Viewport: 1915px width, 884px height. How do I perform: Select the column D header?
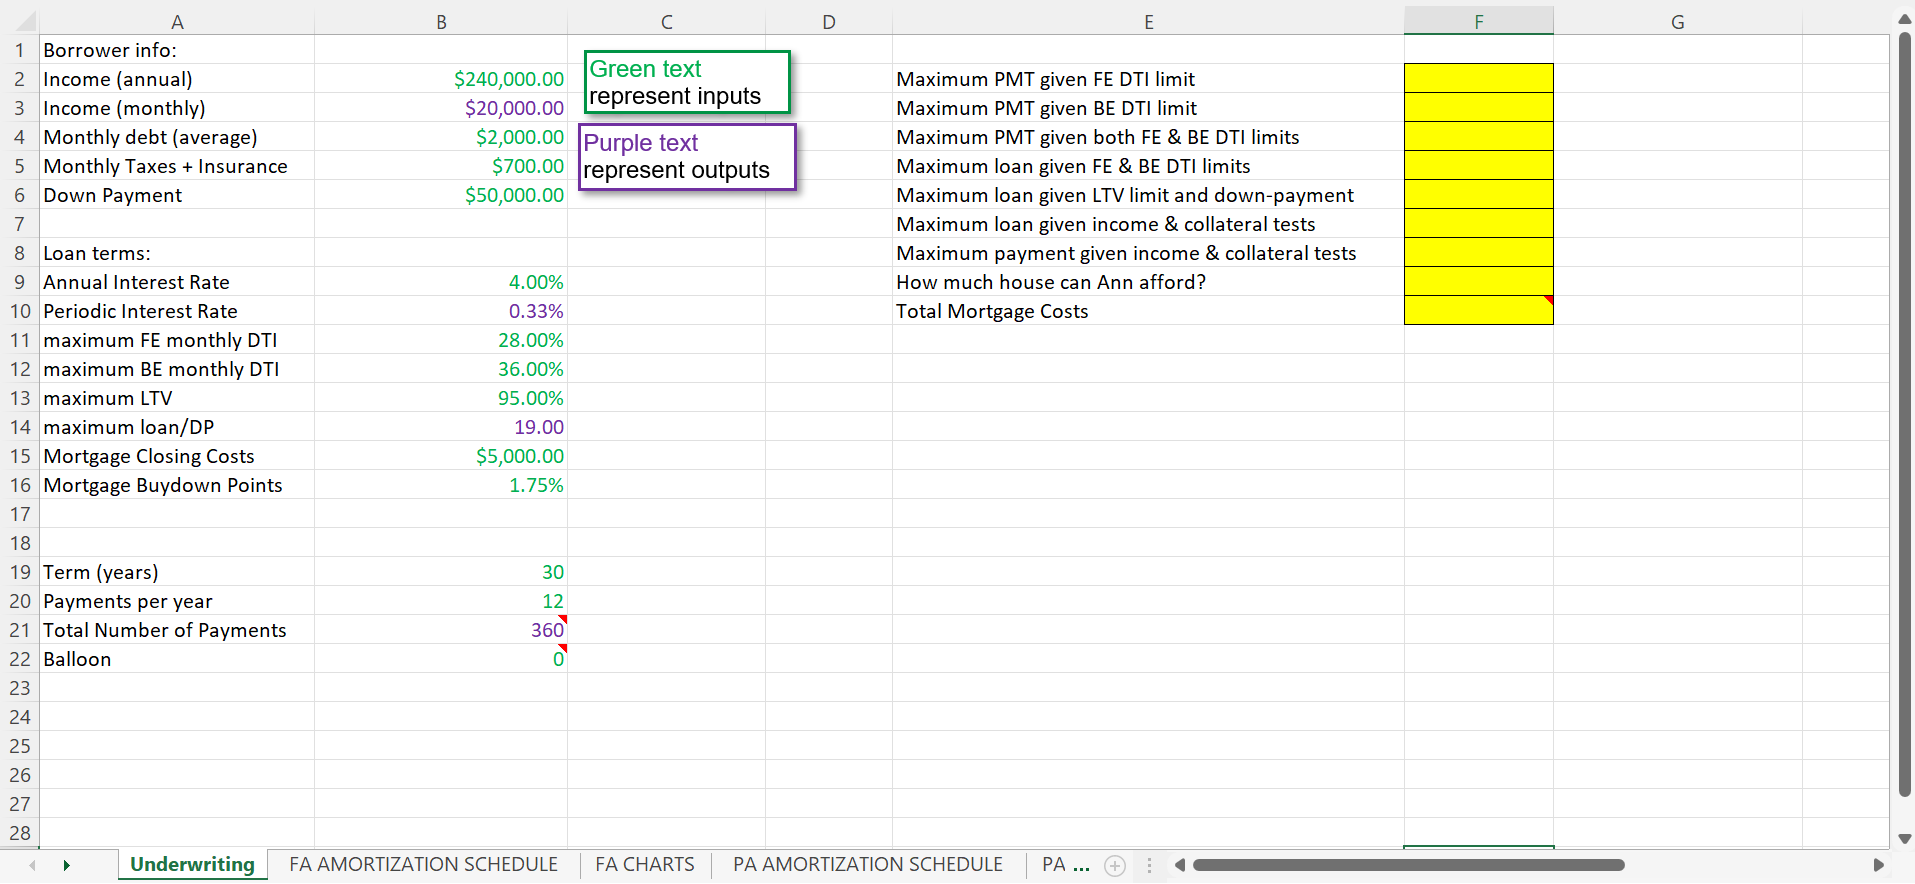click(x=829, y=22)
